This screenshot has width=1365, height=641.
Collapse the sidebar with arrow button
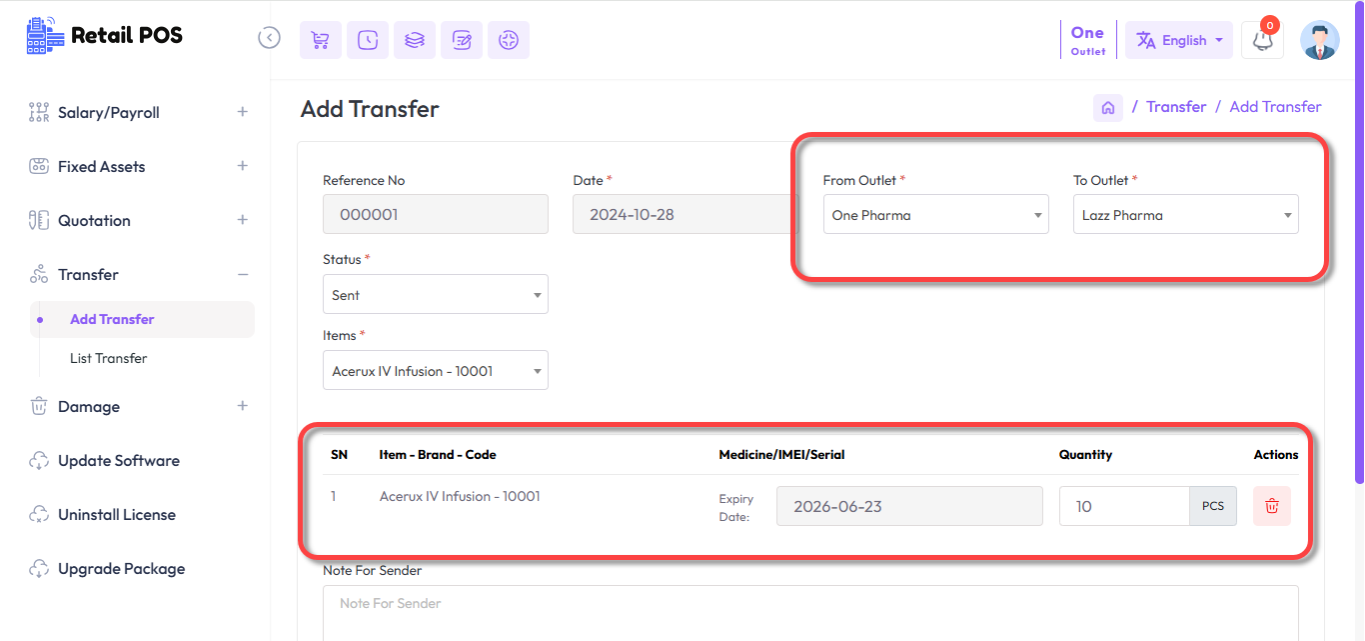pos(269,38)
